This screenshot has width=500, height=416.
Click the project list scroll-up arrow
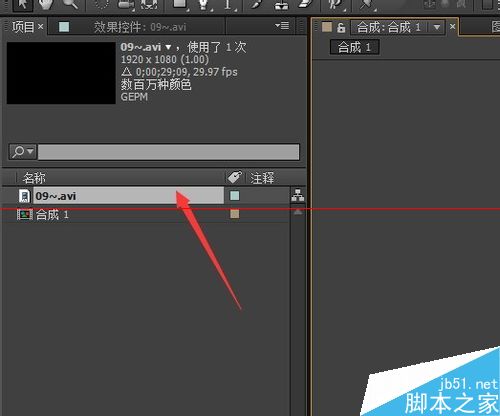pyautogui.click(x=298, y=212)
